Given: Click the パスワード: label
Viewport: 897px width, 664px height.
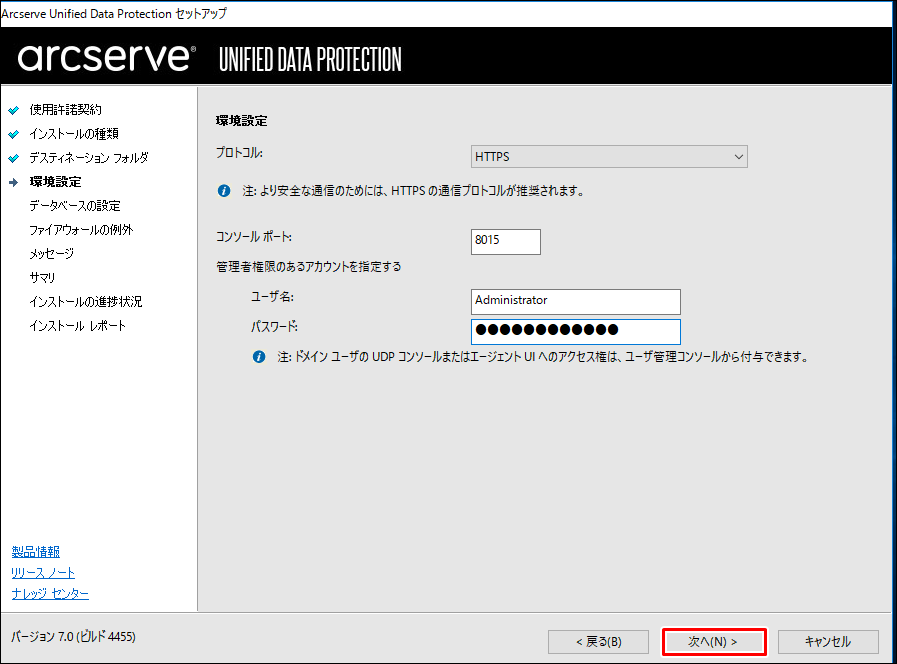Looking at the screenshot, I should tap(274, 327).
